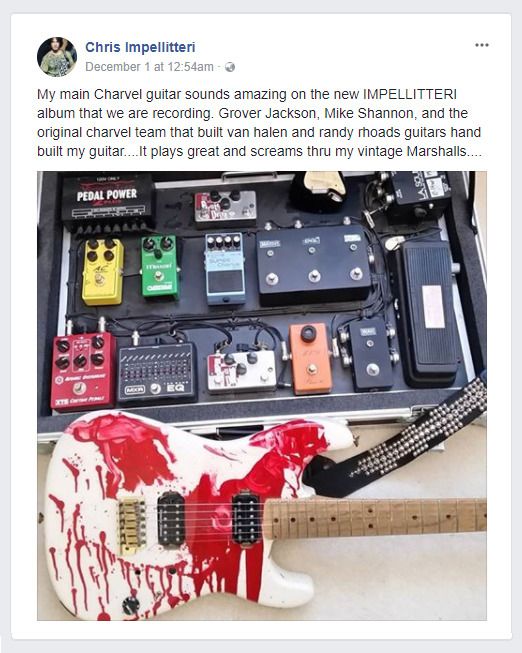Click the Pedal Power supply in the photo
This screenshot has width=522, height=653.
(x=107, y=202)
